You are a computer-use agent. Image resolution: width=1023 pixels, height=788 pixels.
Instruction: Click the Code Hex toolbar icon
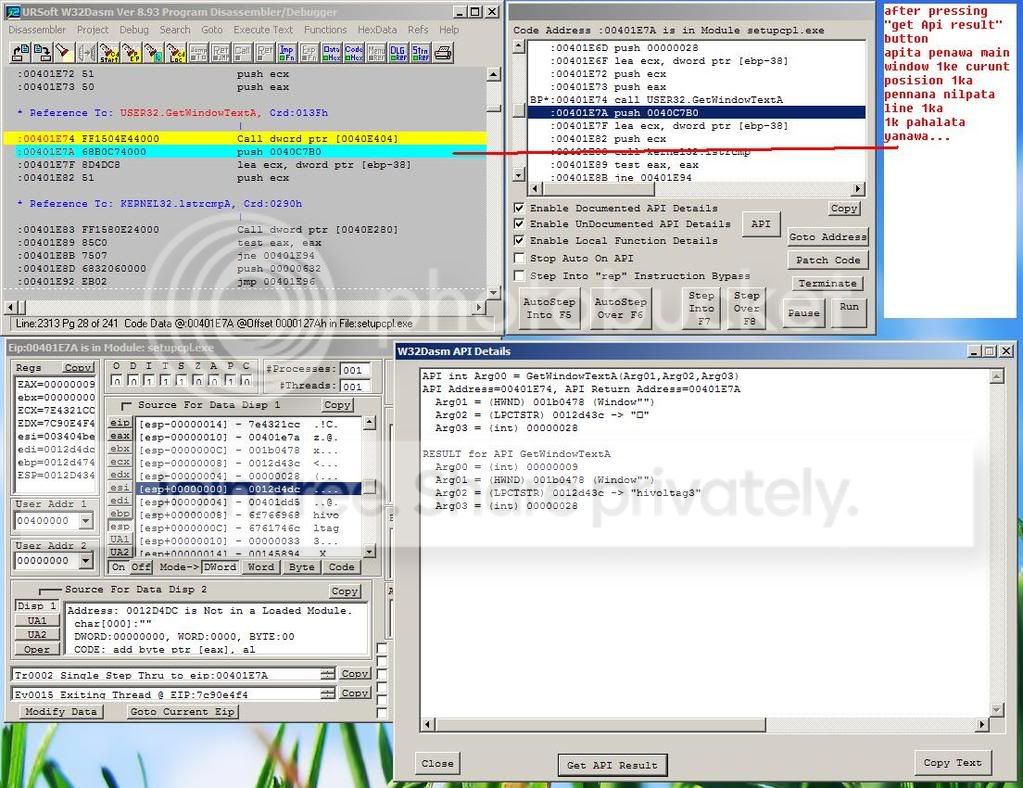(354, 52)
